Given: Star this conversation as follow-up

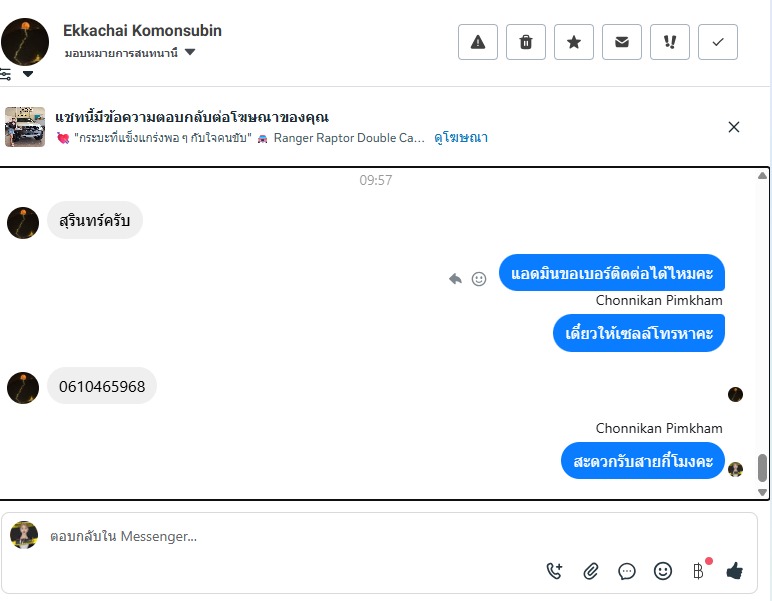Looking at the screenshot, I should [x=574, y=42].
